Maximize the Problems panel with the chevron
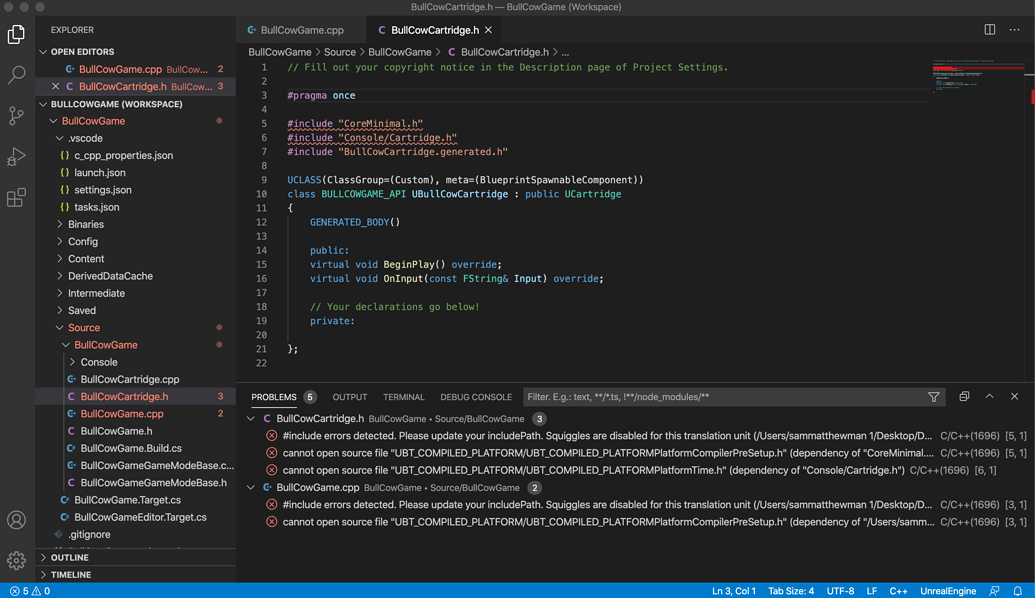1035x598 pixels. [989, 396]
